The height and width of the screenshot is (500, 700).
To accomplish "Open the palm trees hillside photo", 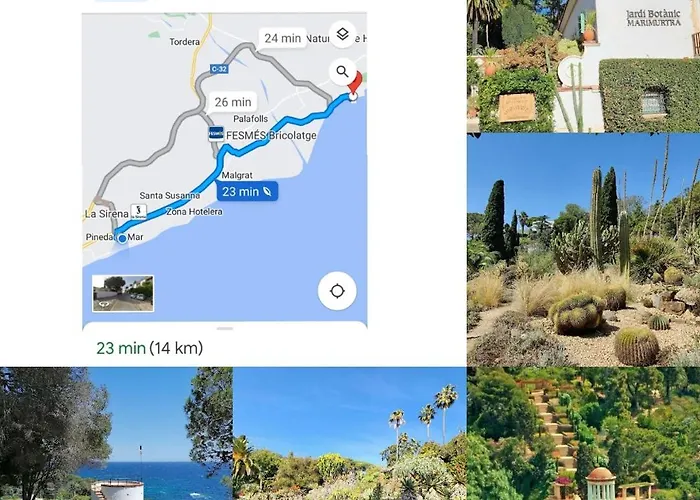I will click(x=350, y=433).
